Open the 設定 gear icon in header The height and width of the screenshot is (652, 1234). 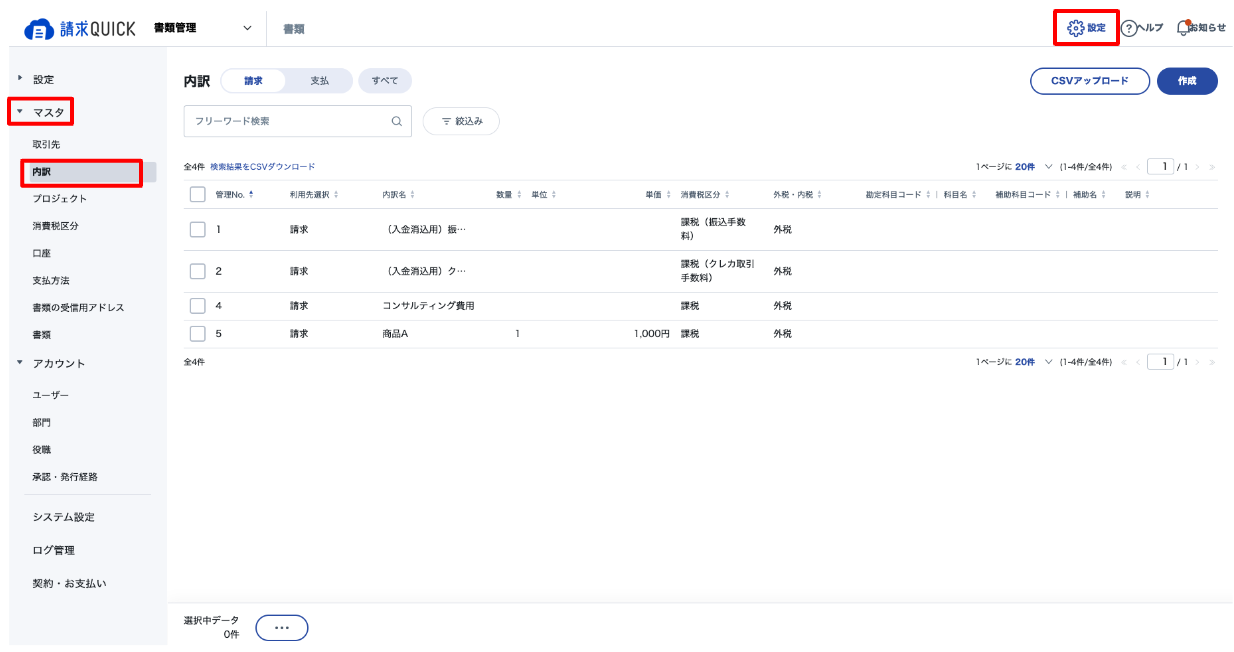coord(1086,28)
